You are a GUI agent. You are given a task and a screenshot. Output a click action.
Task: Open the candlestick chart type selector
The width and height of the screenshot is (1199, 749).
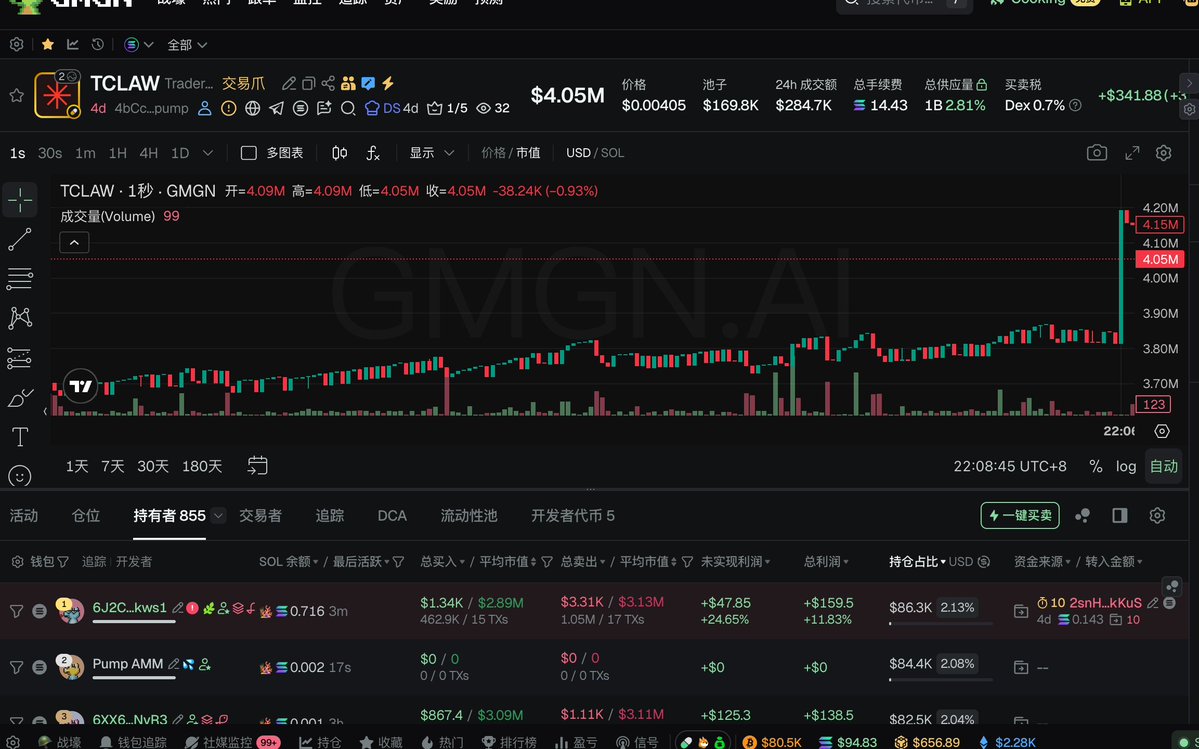click(x=340, y=153)
